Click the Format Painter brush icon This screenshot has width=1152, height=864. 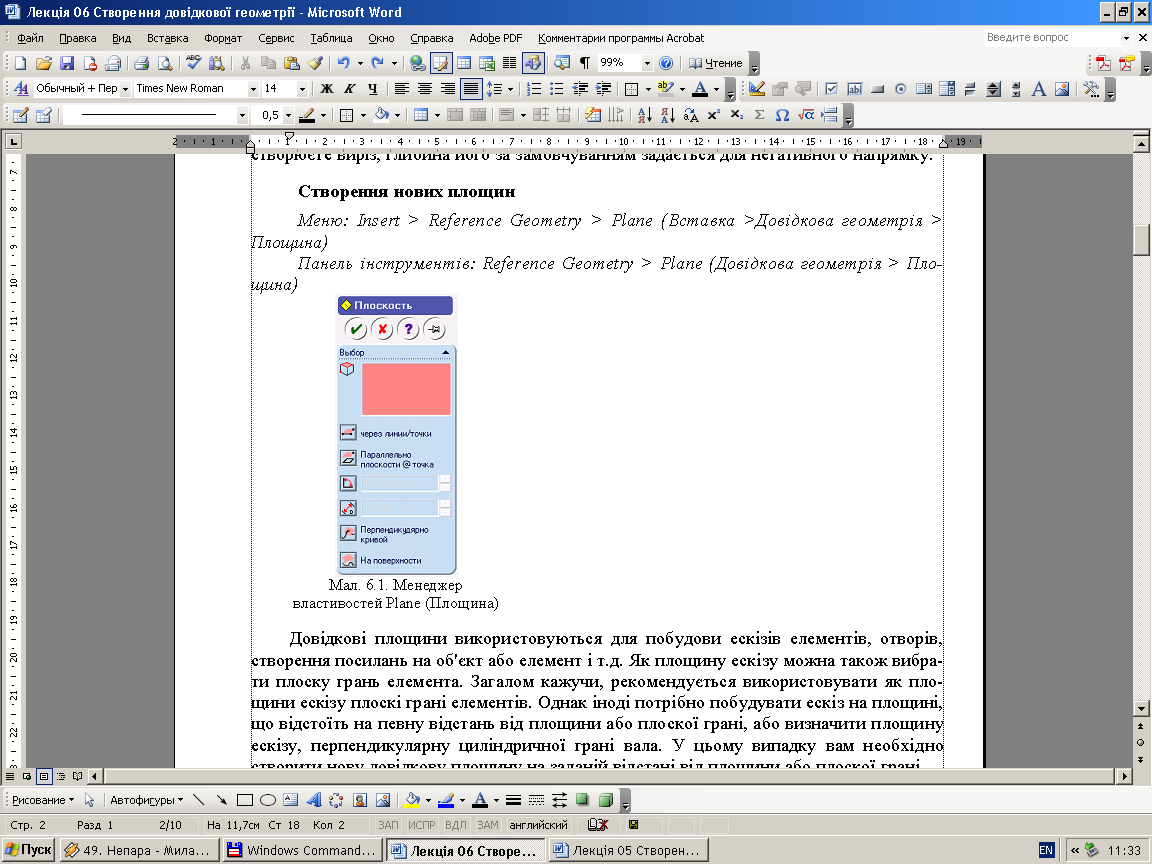click(x=315, y=63)
